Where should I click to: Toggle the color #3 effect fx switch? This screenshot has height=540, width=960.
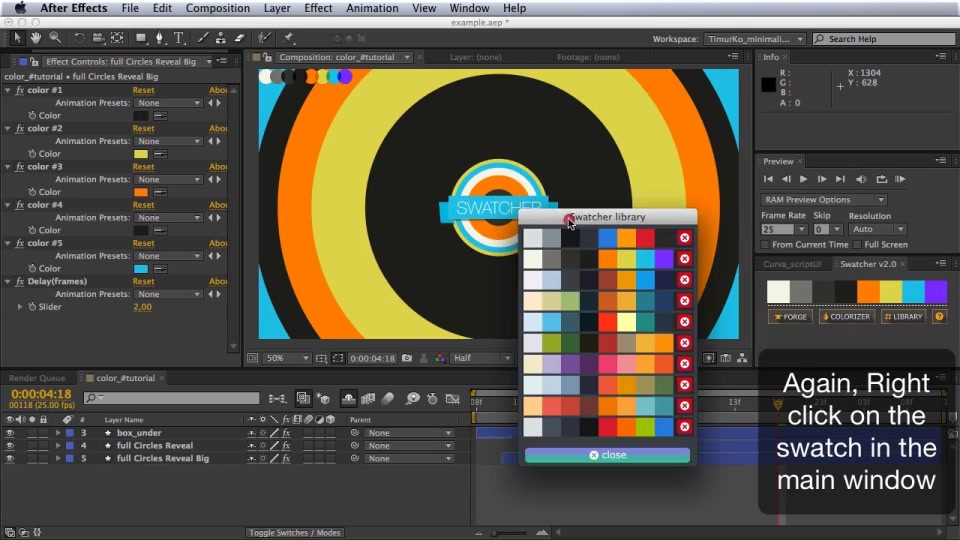coord(20,167)
